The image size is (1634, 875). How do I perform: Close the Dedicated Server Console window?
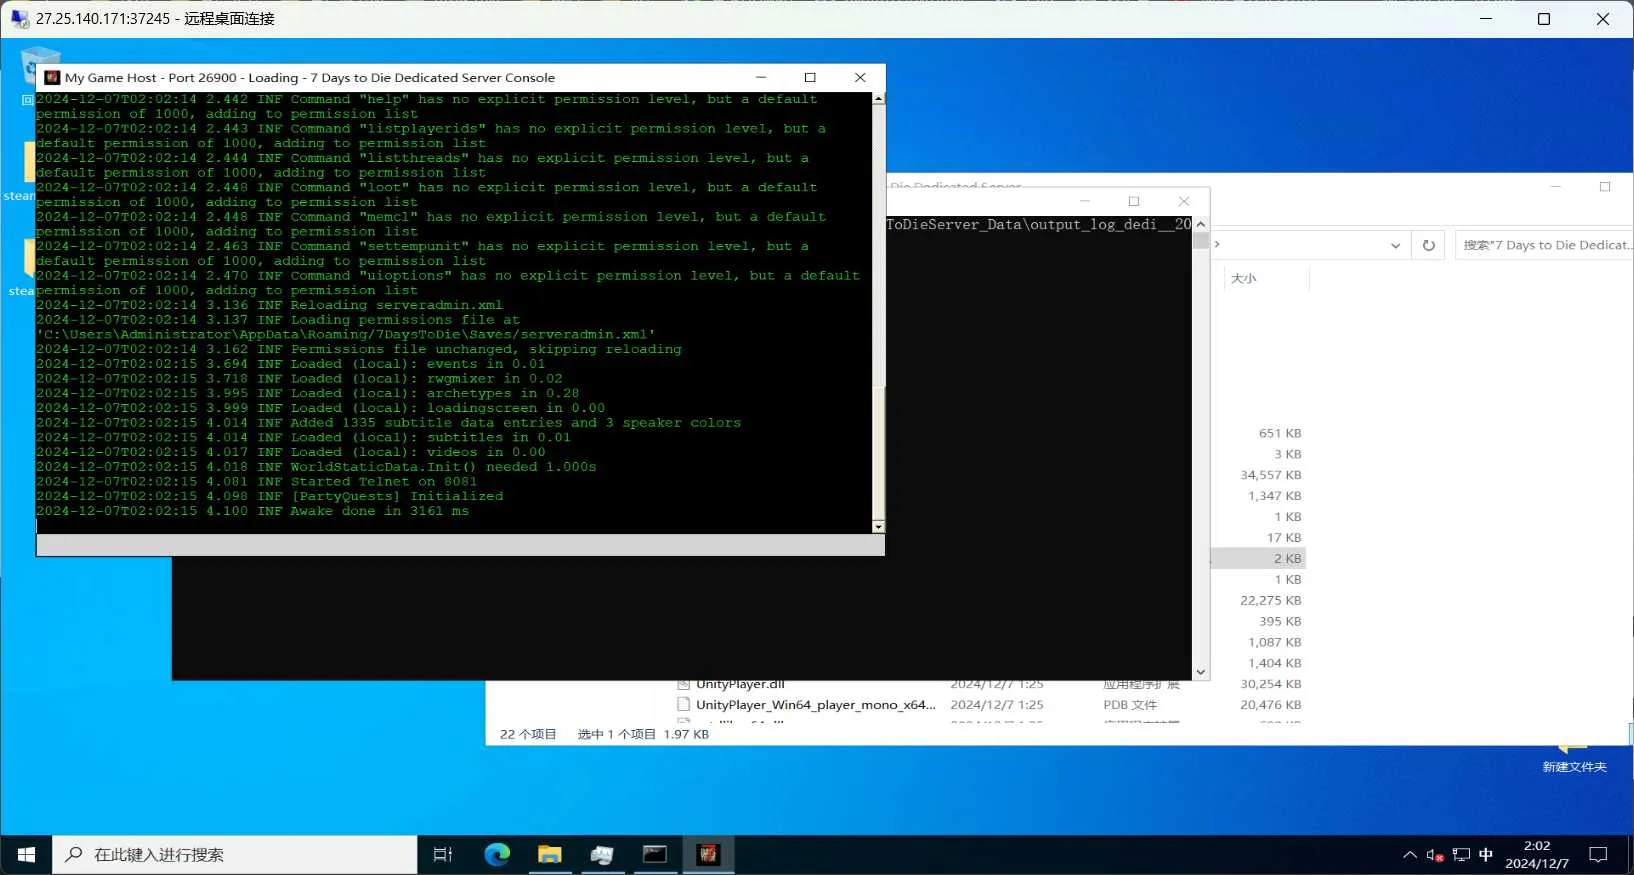pyautogui.click(x=860, y=77)
